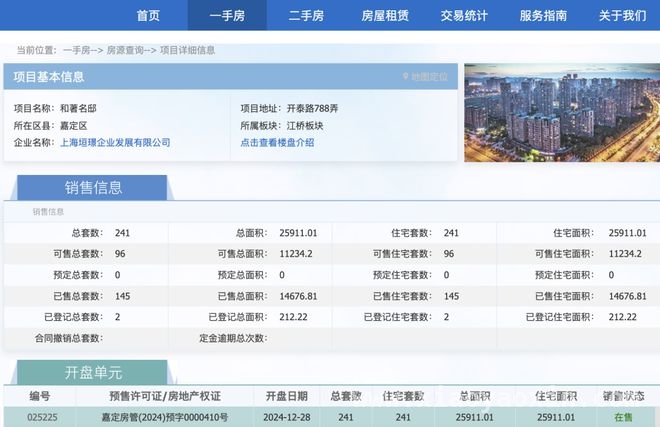Viewport: 660px width, 427px height.
Task: Click the 已售总面积 value 14676.81
Action: tap(298, 296)
